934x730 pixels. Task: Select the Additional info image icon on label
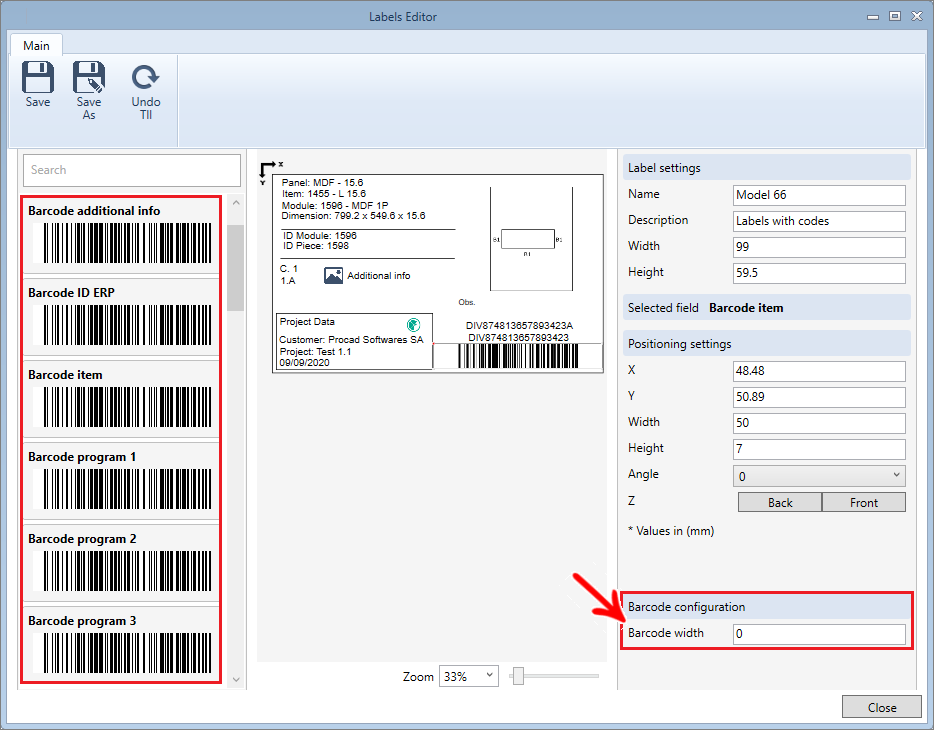tap(333, 275)
